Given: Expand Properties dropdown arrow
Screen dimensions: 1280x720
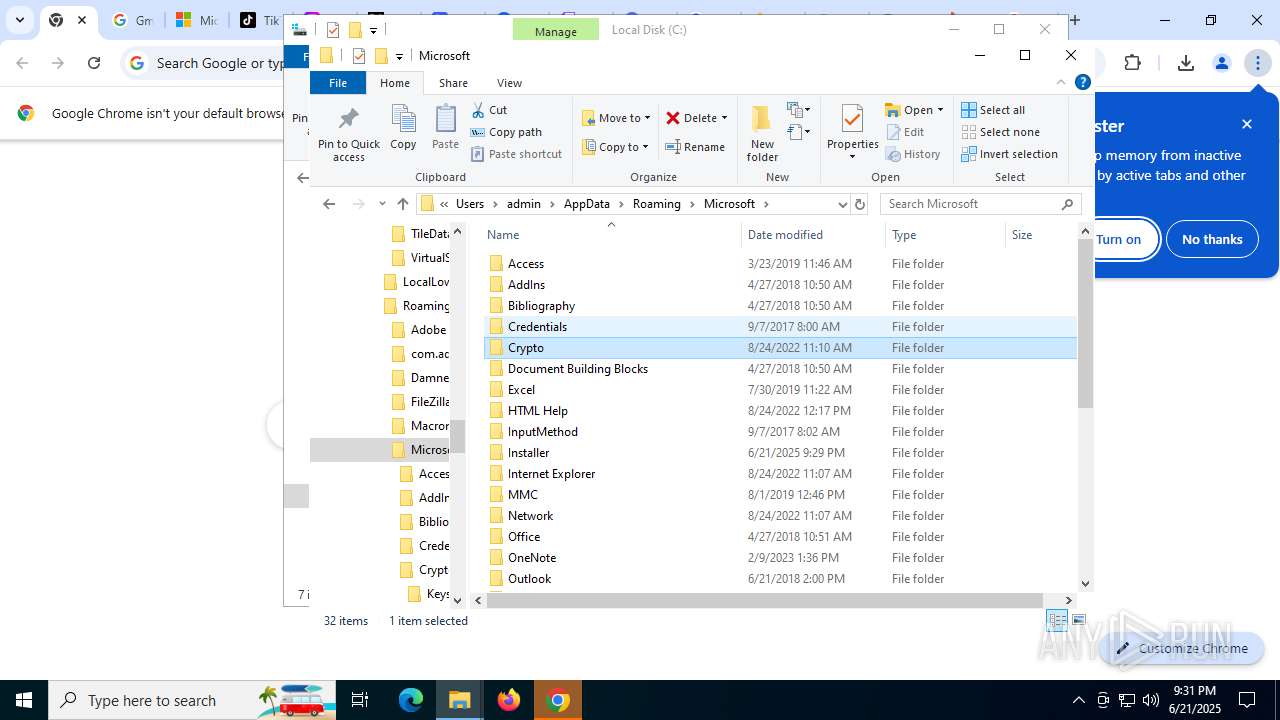Looking at the screenshot, I should coord(852,157).
